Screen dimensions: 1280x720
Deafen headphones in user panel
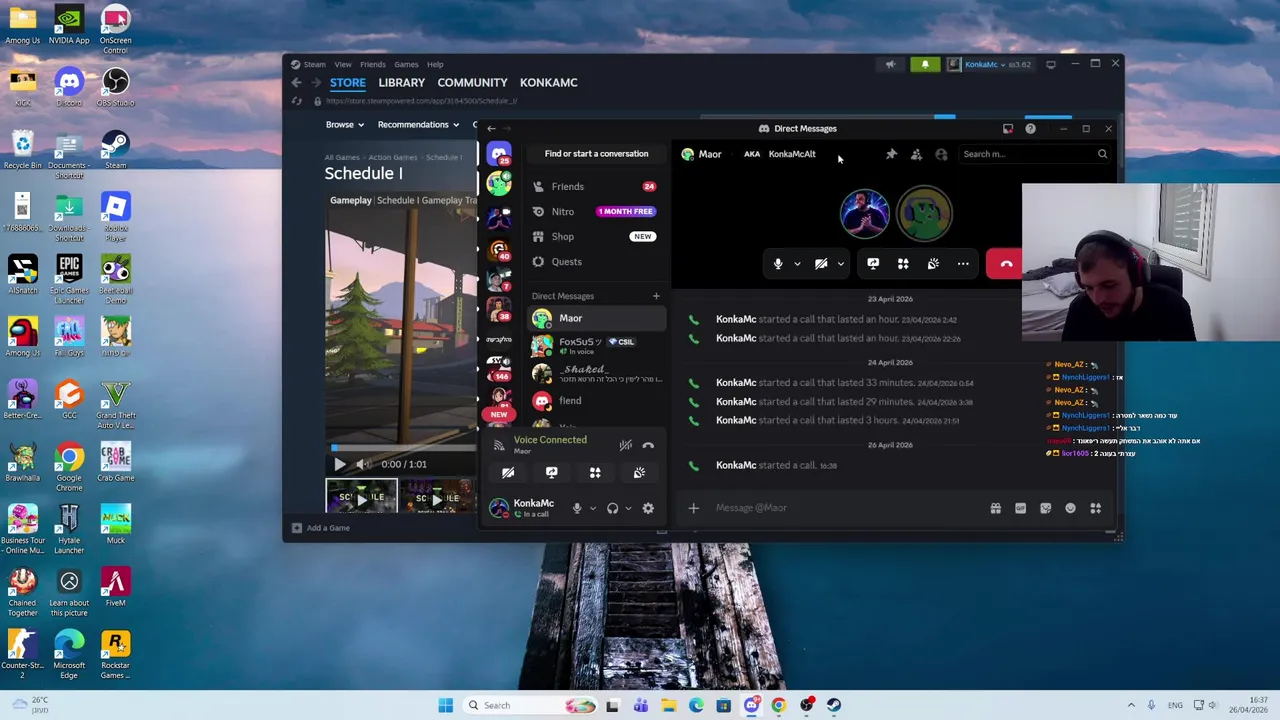tap(612, 508)
